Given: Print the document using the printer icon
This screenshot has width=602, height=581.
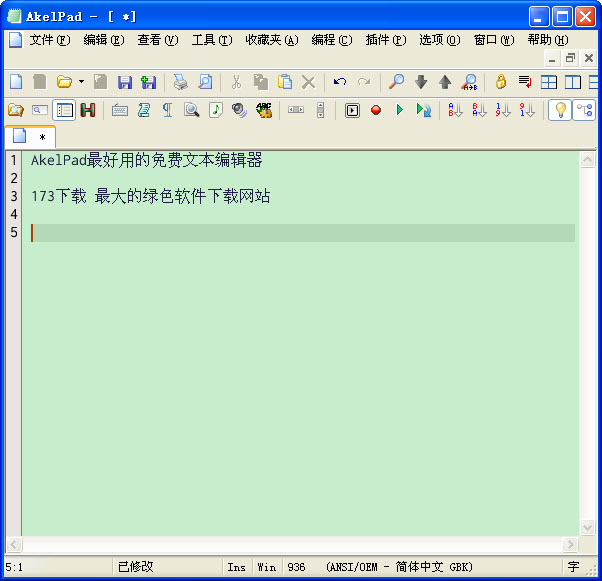Looking at the screenshot, I should (180, 82).
